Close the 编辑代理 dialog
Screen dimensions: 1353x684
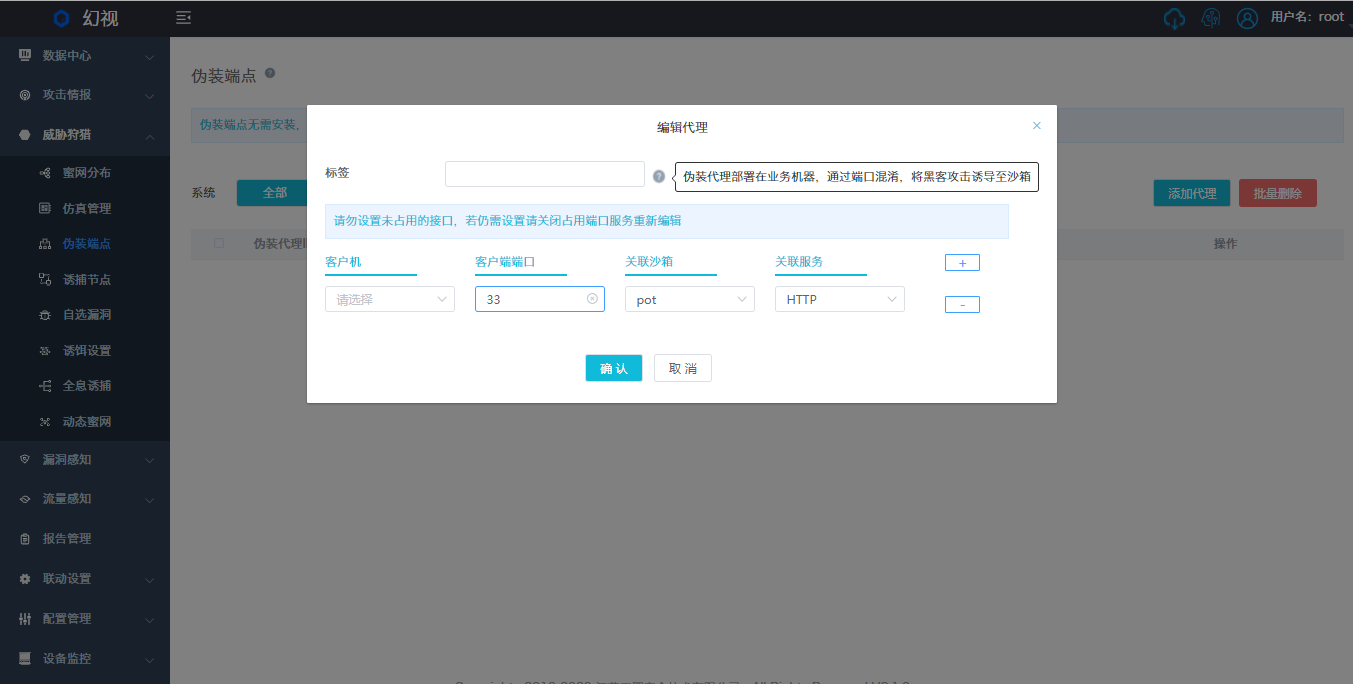[1037, 126]
